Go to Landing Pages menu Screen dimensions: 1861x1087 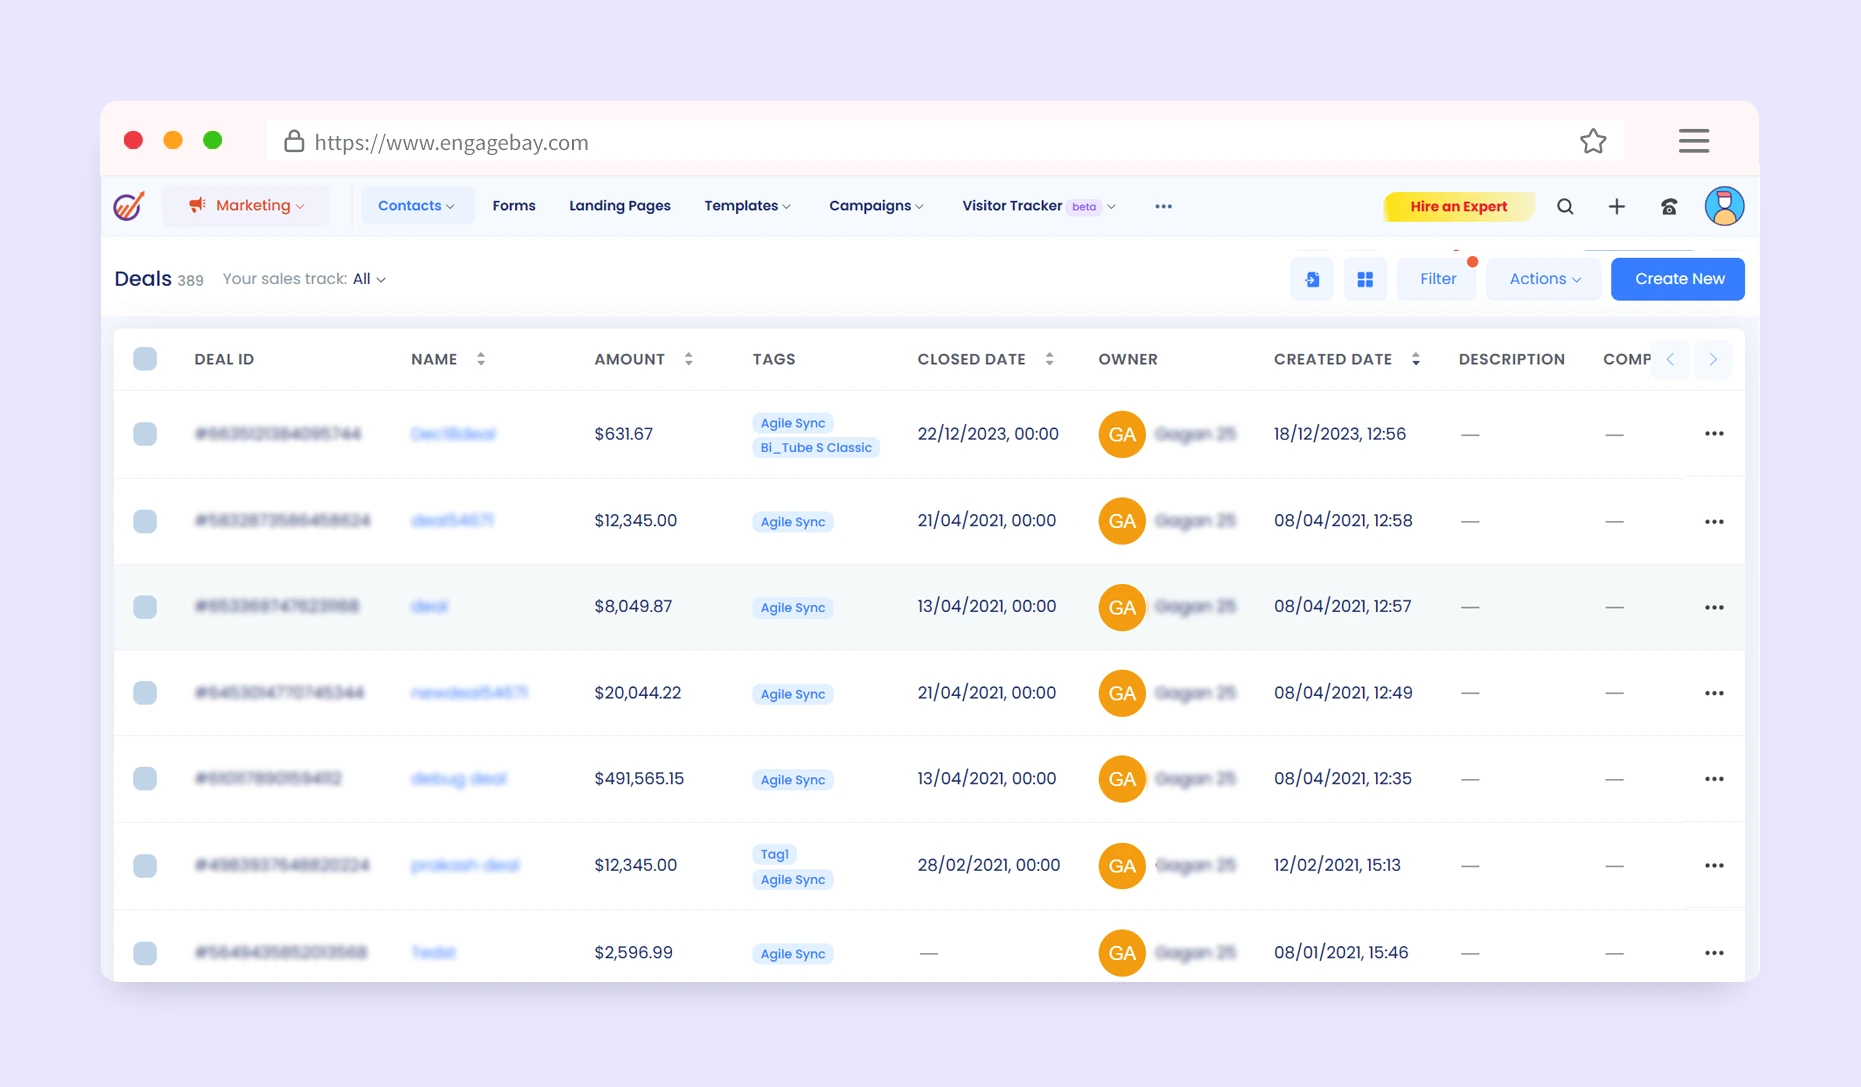point(619,206)
